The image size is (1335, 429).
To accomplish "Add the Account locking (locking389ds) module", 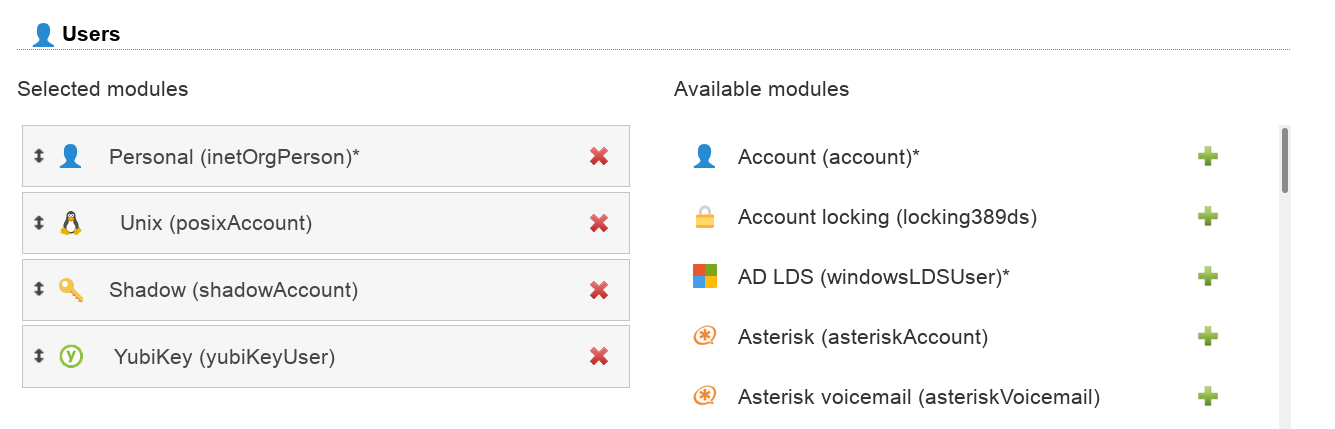I will 1208,217.
